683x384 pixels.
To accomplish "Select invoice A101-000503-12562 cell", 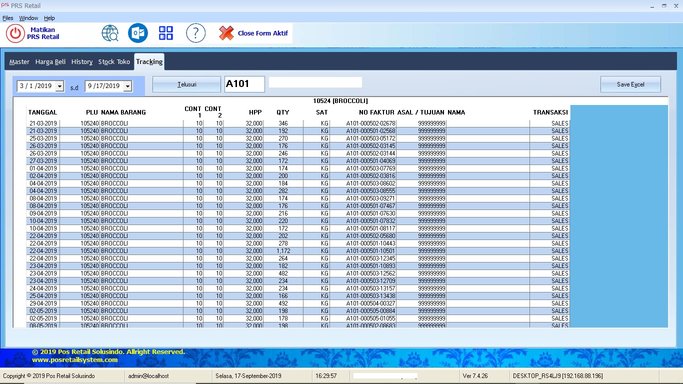I will click(371, 274).
